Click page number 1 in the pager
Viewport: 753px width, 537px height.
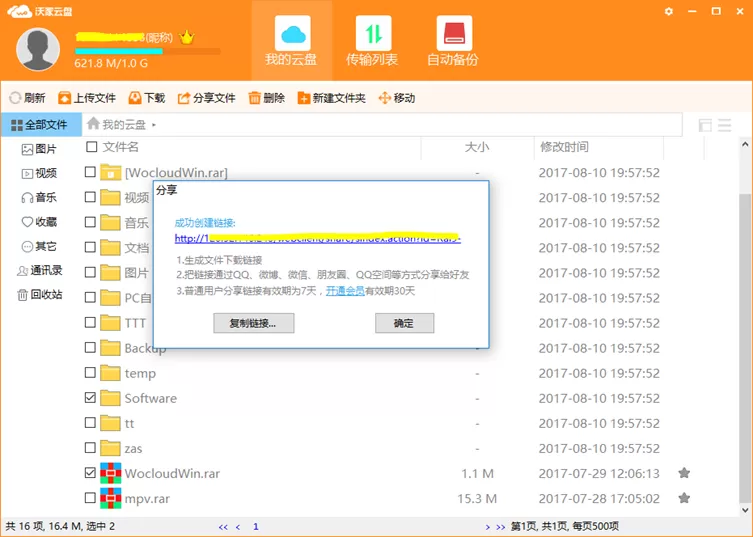coord(256,527)
